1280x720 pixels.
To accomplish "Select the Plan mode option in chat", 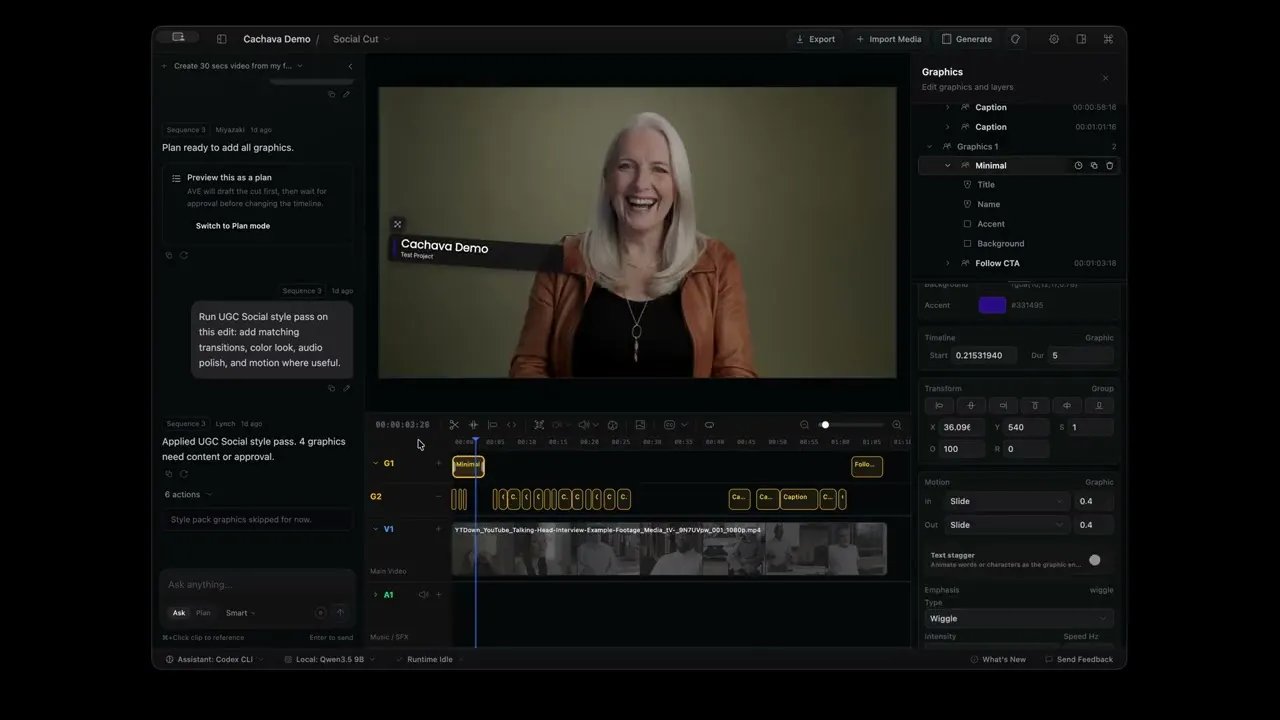I will (x=203, y=613).
